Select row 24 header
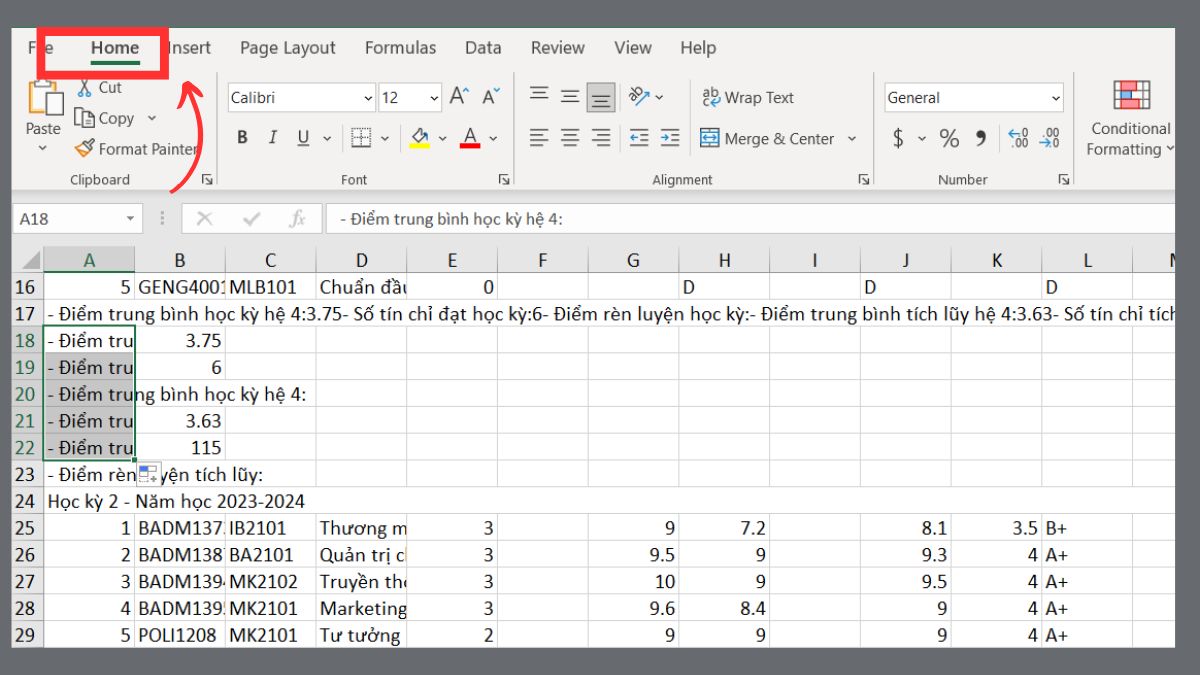The width and height of the screenshot is (1200, 675). point(27,501)
